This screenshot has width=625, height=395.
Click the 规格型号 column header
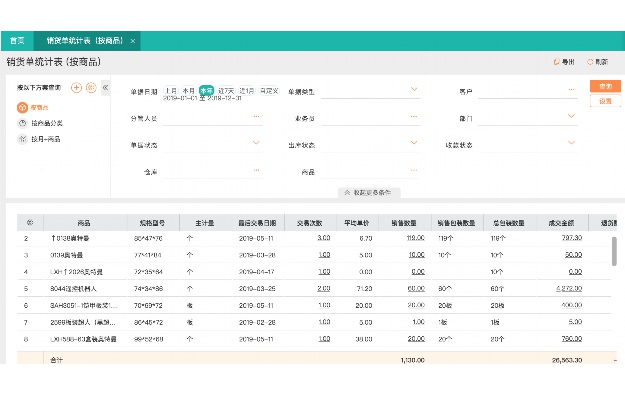click(153, 223)
